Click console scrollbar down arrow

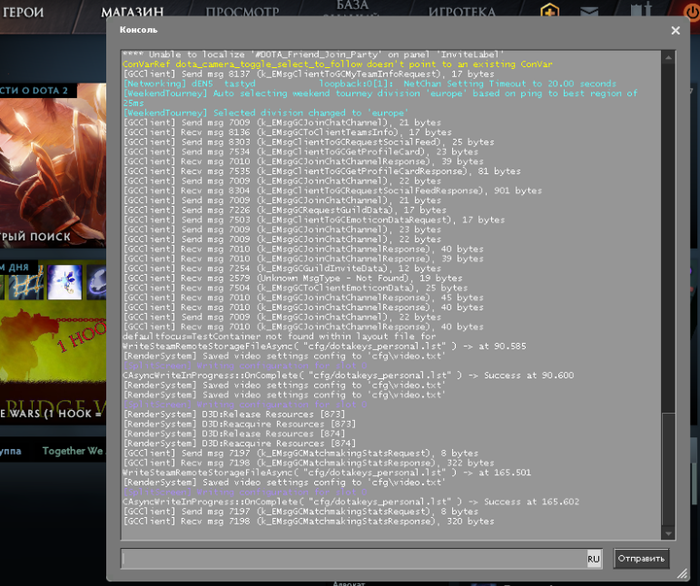point(668,533)
